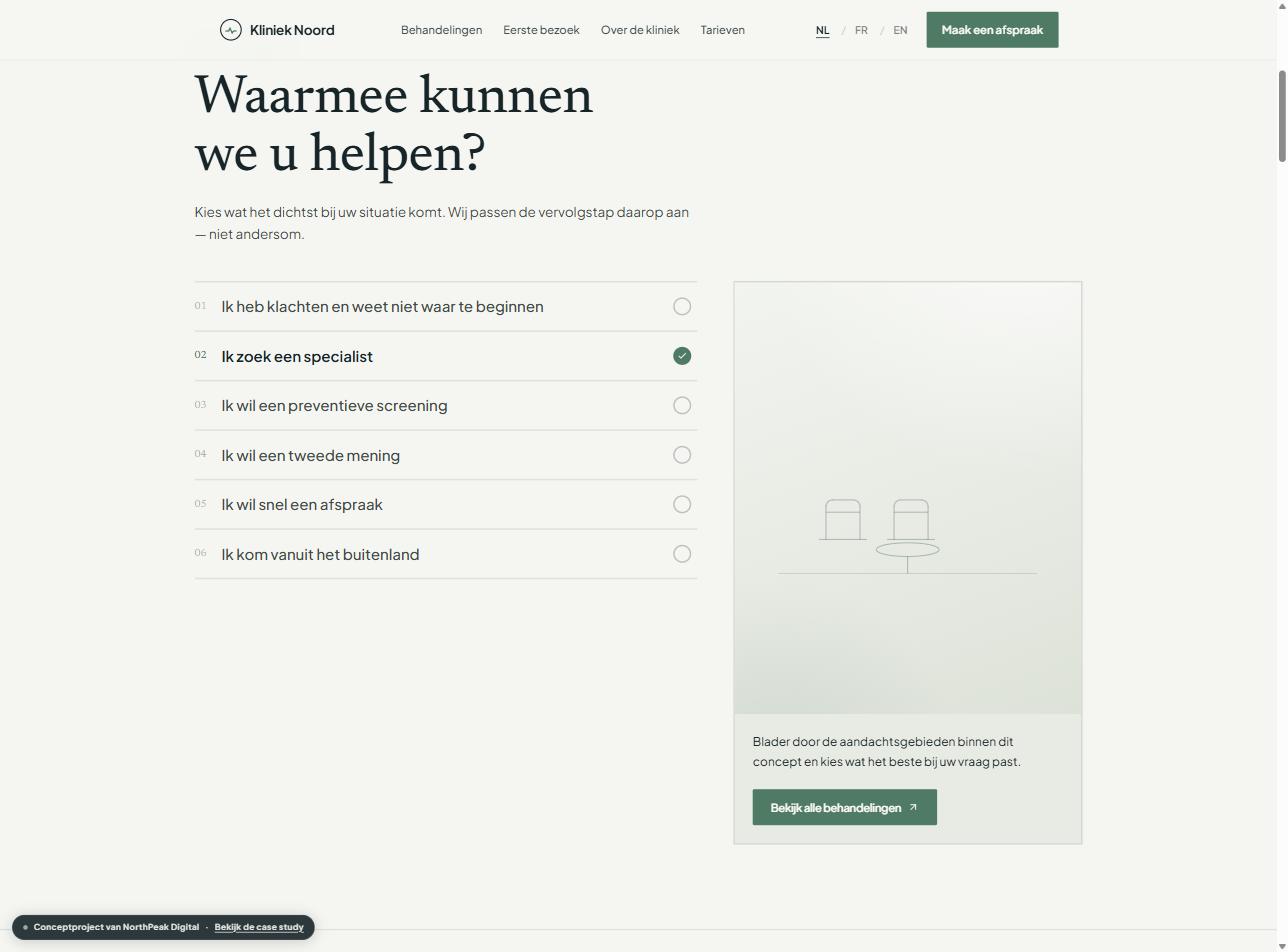Click the waiting room illustration image
This screenshot has width=1288, height=952.
[x=908, y=498]
